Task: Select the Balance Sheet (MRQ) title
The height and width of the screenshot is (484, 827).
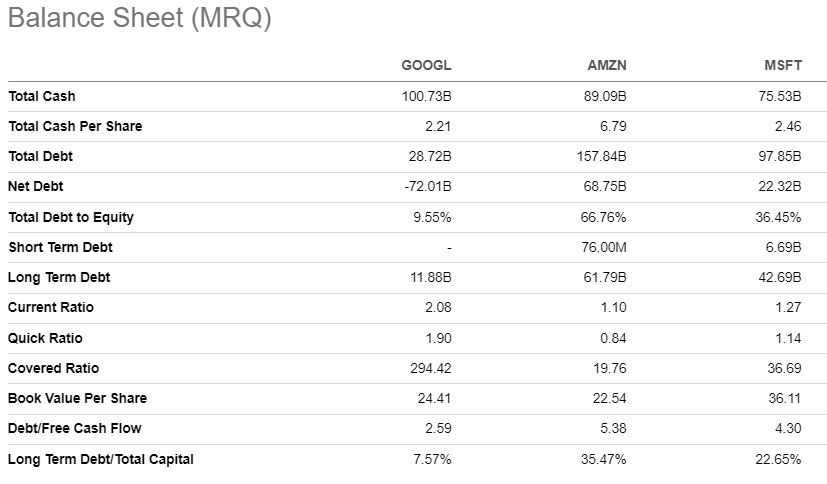Action: 139,19
